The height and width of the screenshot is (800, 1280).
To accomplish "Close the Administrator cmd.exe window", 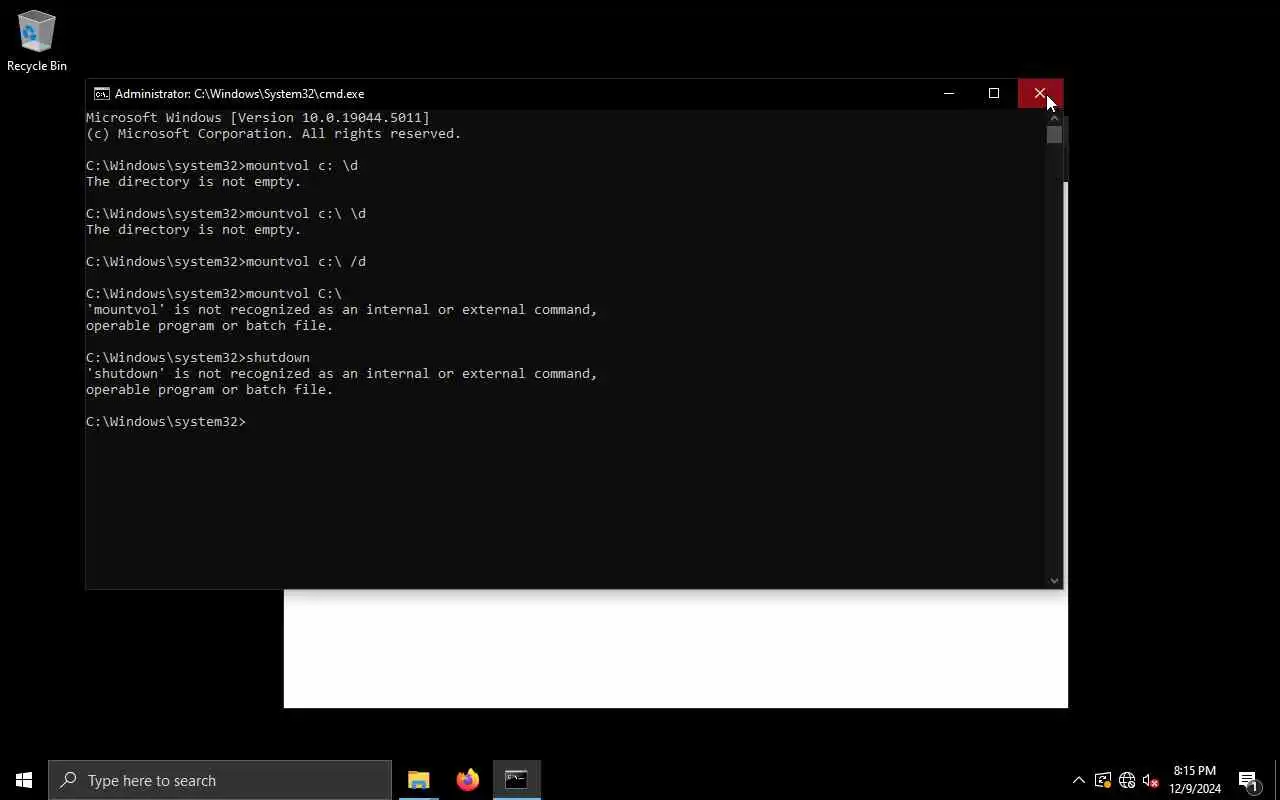I will click(x=1040, y=93).
